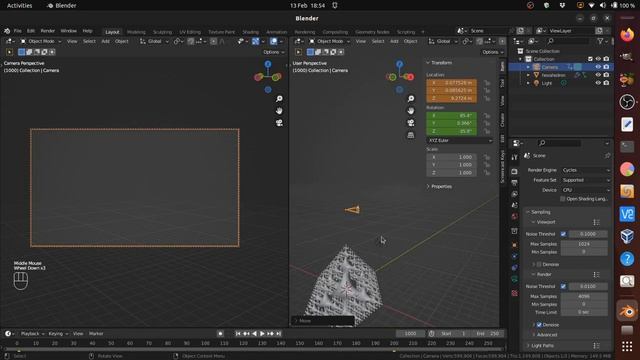
Task: Switch perspective/orthographic grid icon in right viewport
Action: pyautogui.click(x=411, y=135)
